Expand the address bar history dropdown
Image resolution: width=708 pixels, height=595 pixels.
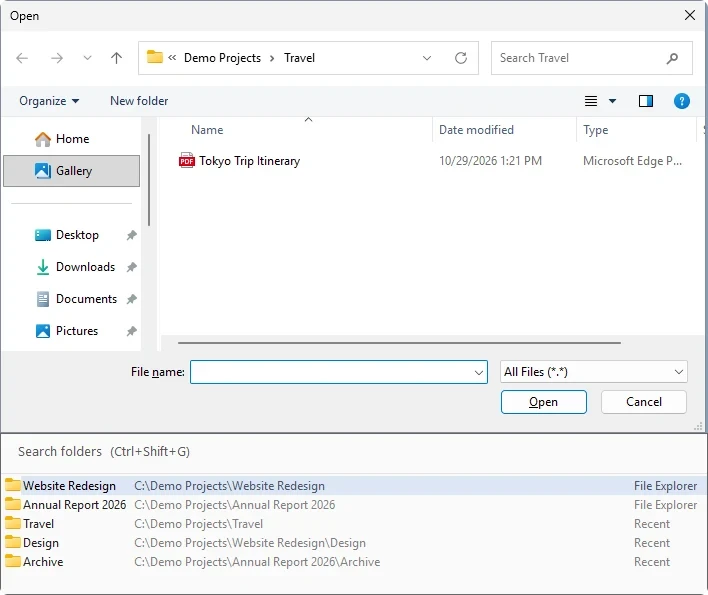(x=427, y=58)
